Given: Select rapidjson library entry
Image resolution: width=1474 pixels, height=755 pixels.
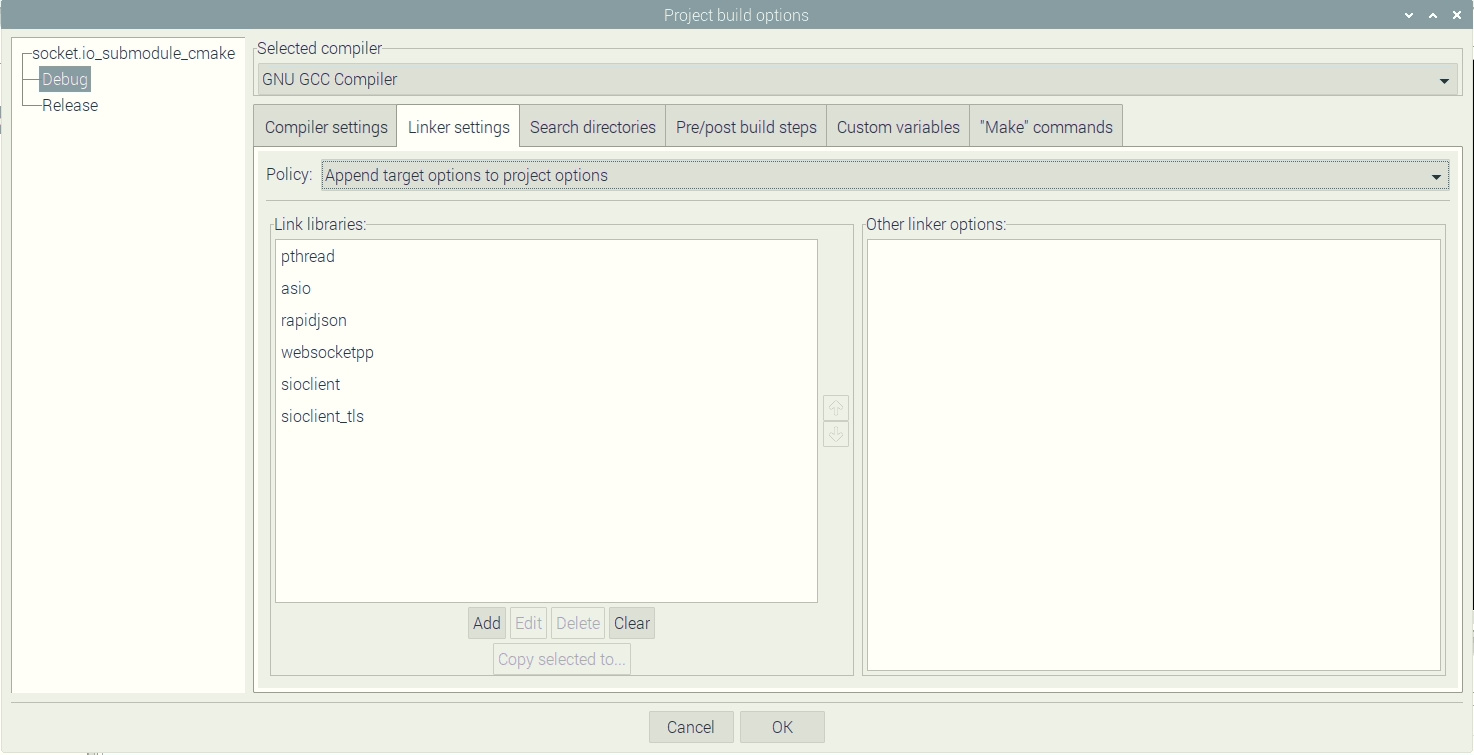Looking at the screenshot, I should pyautogui.click(x=546, y=320).
